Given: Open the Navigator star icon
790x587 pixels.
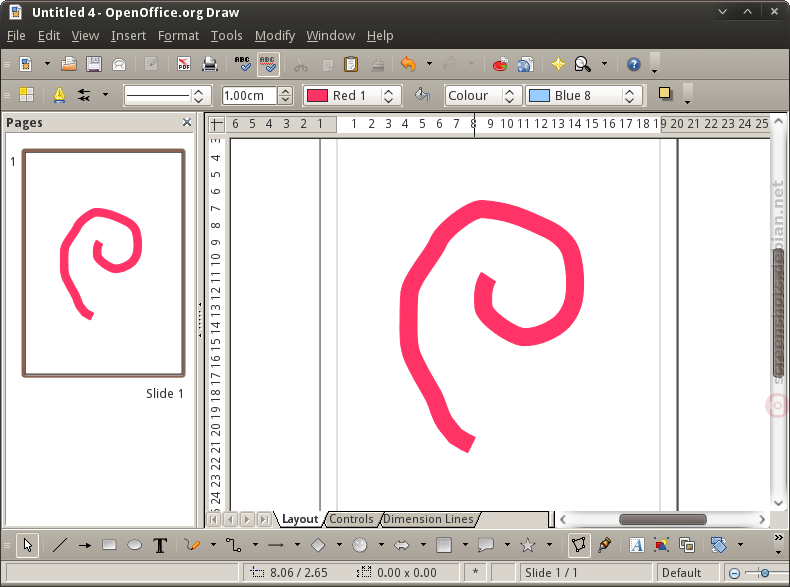Looking at the screenshot, I should pyautogui.click(x=558, y=64).
